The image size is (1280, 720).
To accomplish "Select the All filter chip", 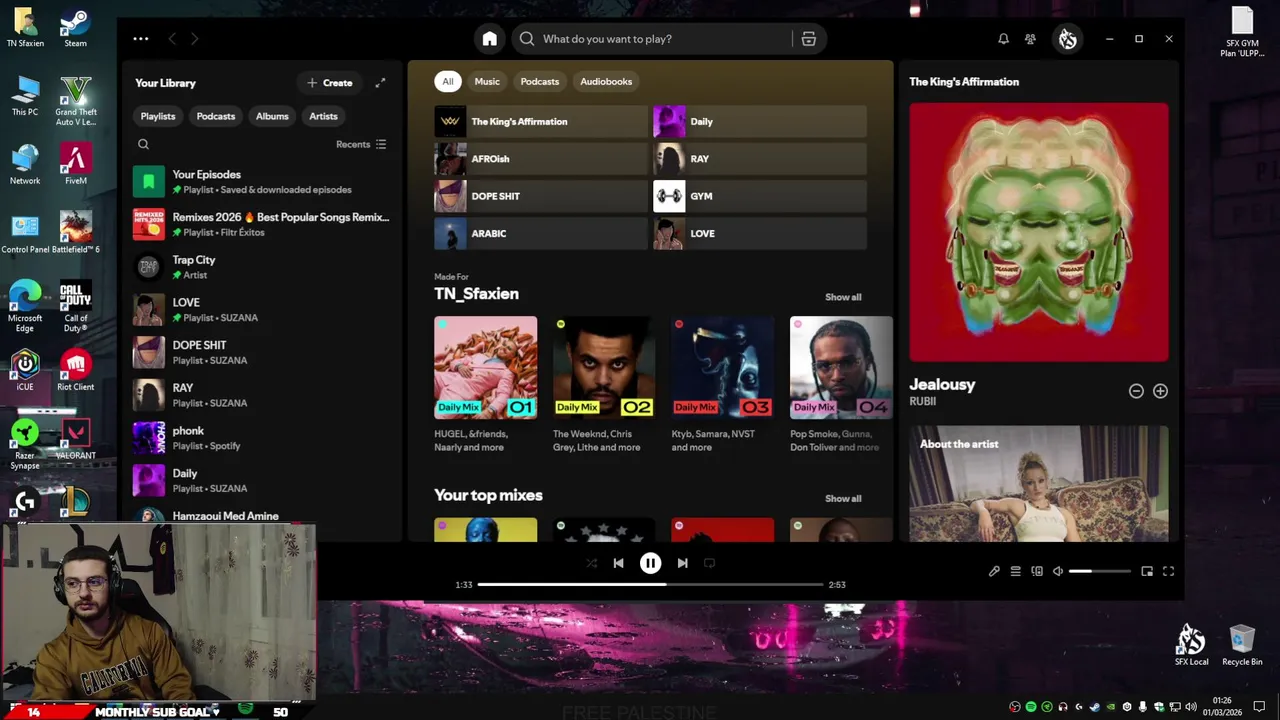I will coord(448,81).
